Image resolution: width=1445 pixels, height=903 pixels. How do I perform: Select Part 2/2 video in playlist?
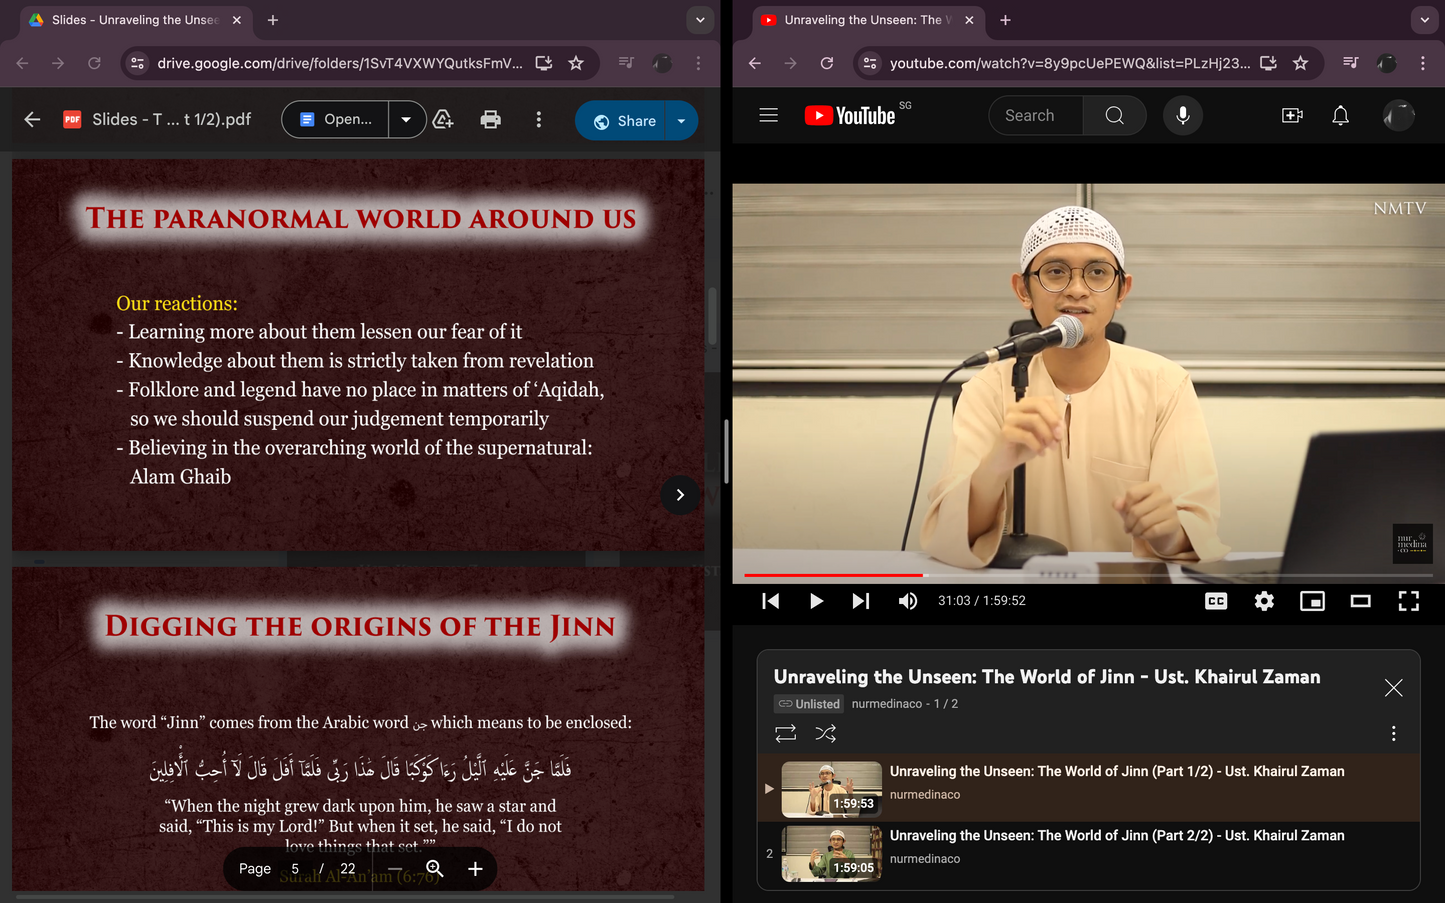point(1116,836)
